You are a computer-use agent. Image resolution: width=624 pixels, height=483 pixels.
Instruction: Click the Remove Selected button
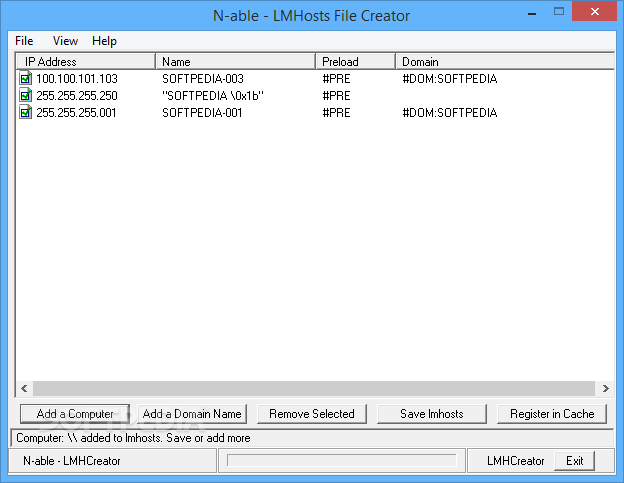pos(312,414)
